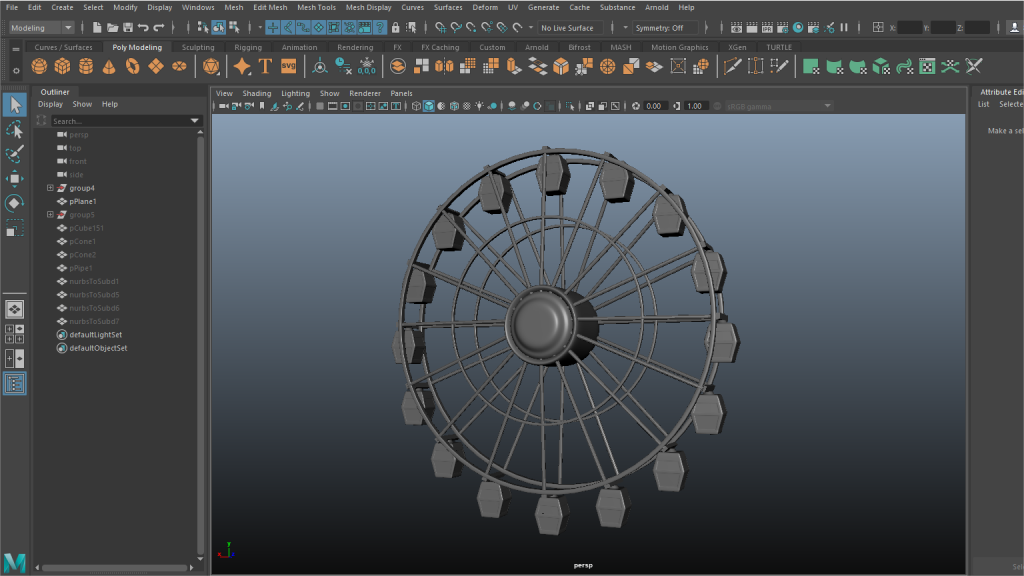Open the Mesh Tools menu
The height and width of the screenshot is (576, 1024).
pyautogui.click(x=316, y=7)
